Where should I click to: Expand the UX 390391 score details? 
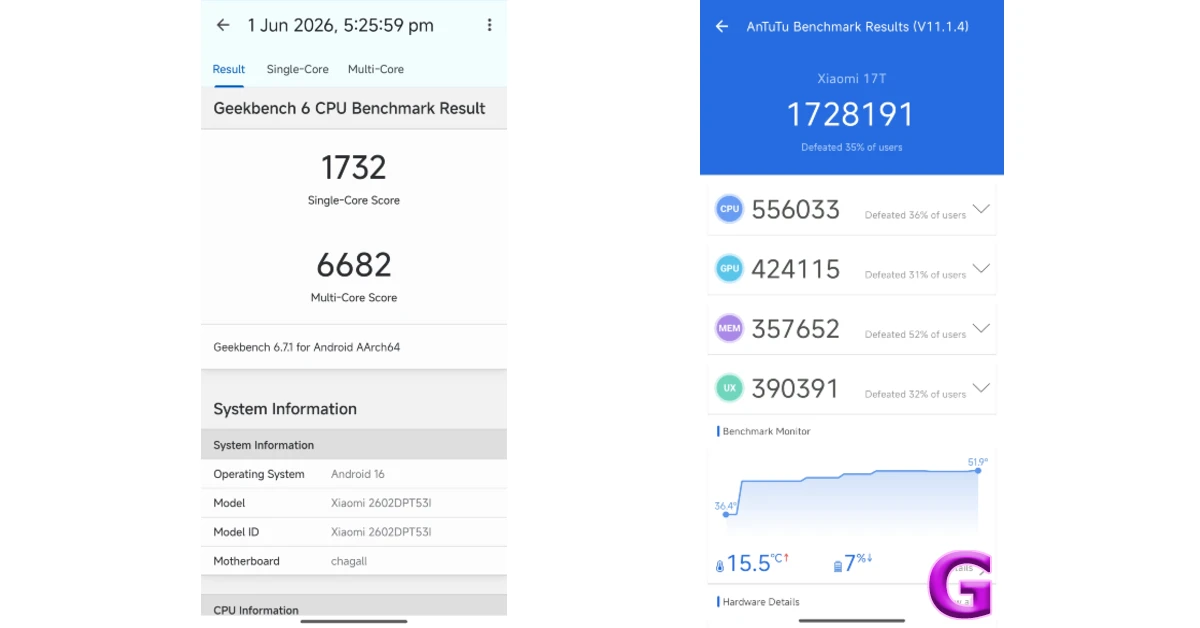(981, 388)
